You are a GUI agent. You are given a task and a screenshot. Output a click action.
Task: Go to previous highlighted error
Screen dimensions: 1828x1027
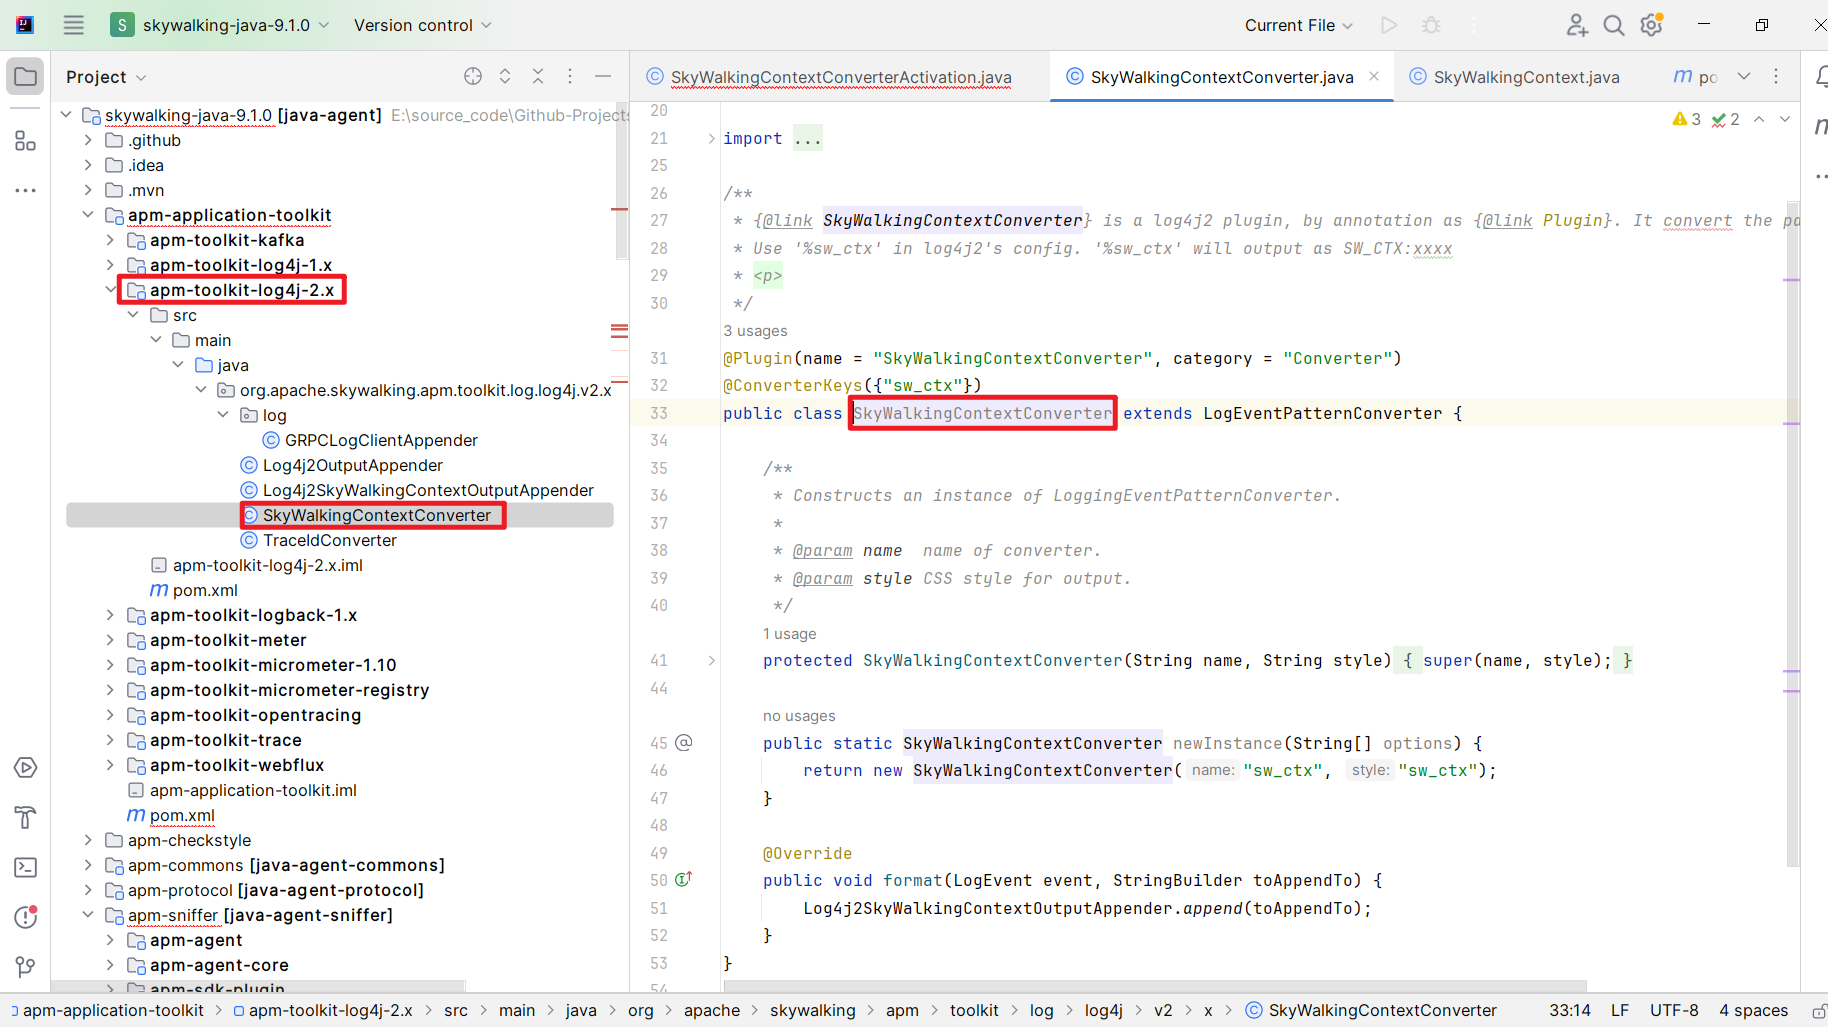tap(1759, 119)
